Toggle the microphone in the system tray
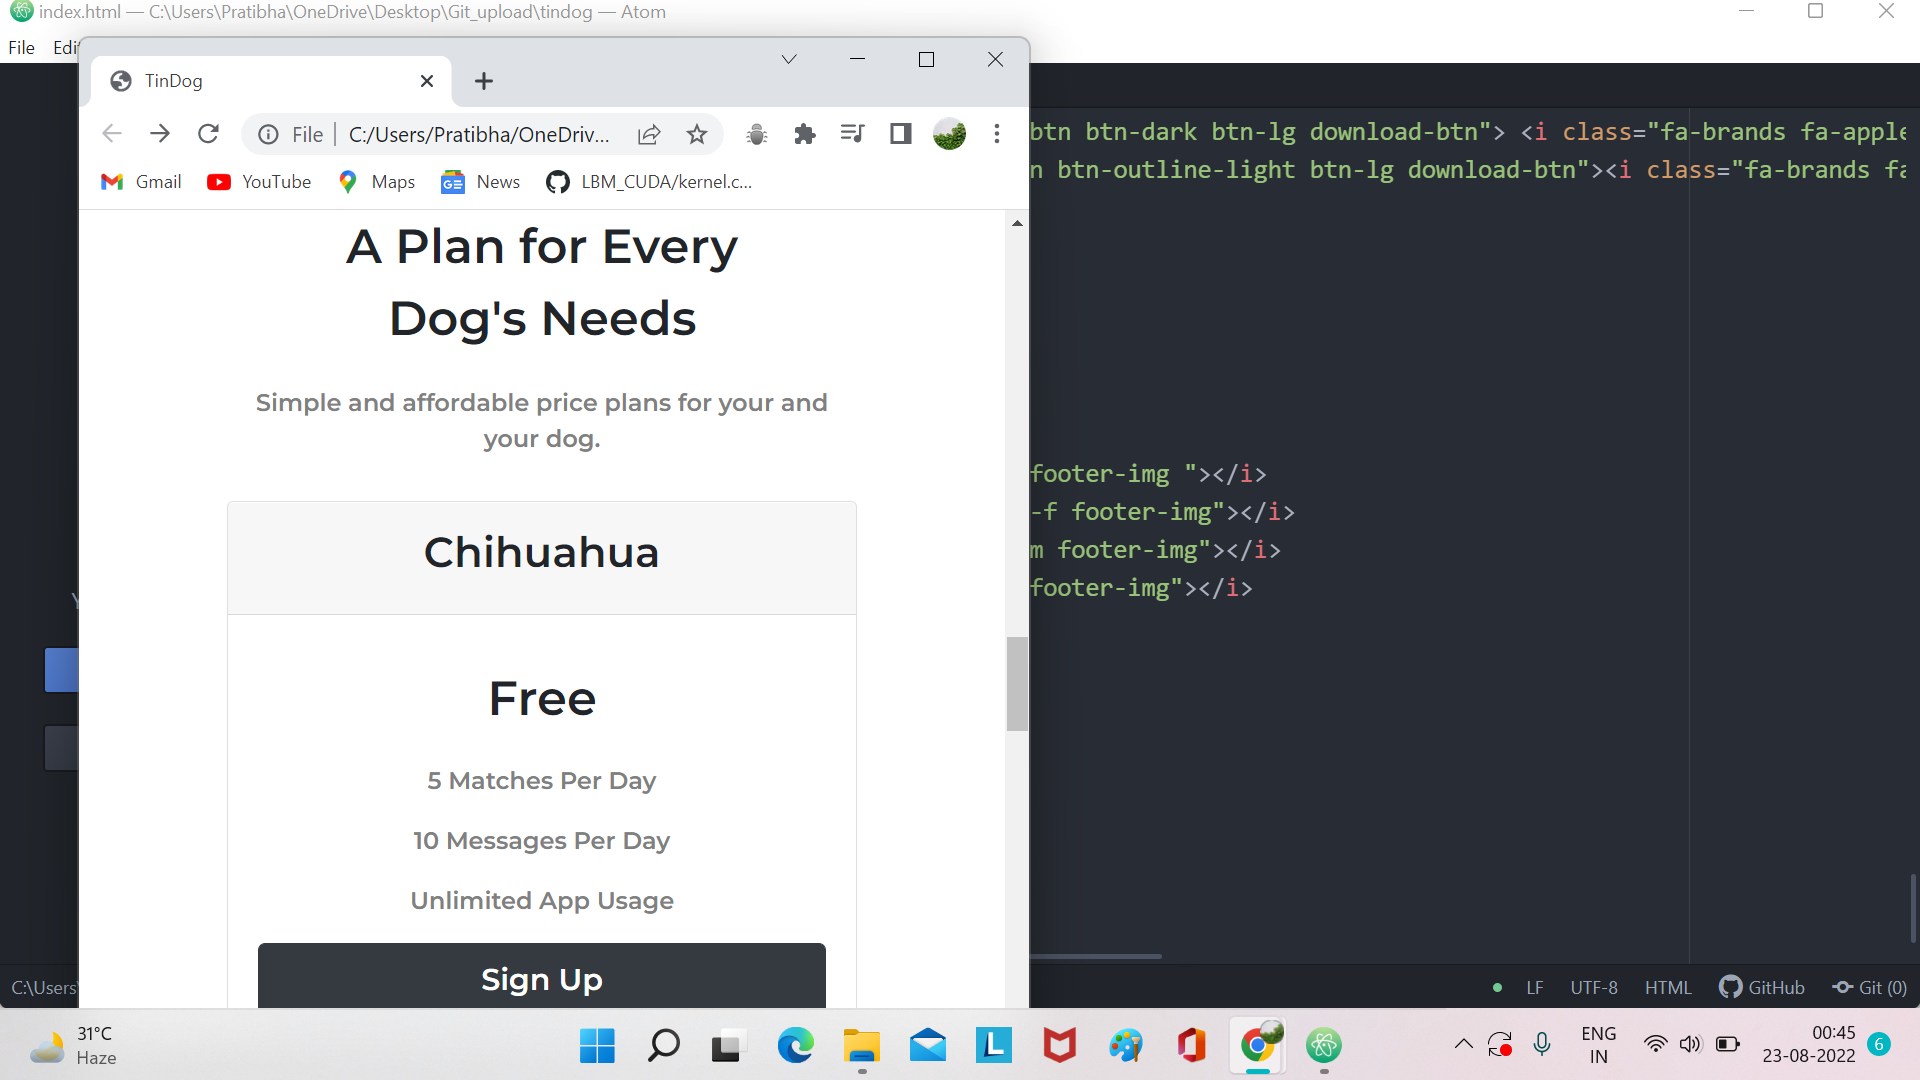This screenshot has width=1920, height=1080. [x=1541, y=1043]
